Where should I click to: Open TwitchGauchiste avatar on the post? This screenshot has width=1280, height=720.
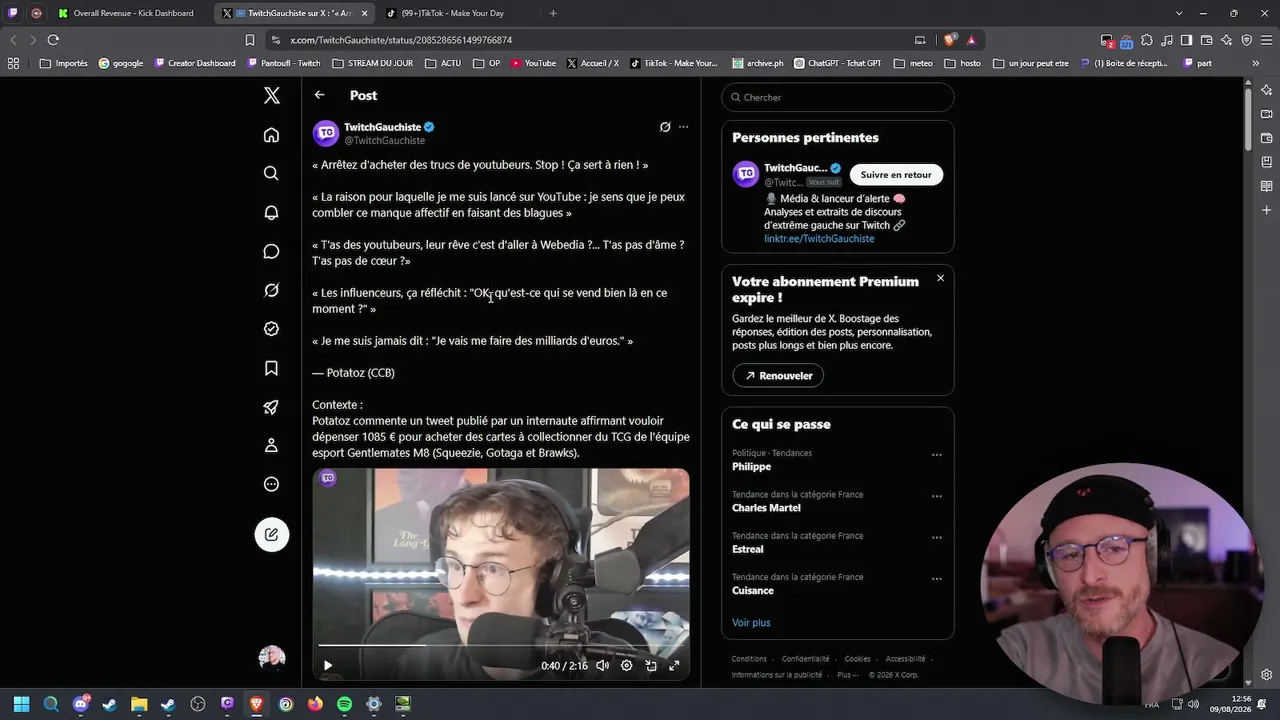(x=326, y=133)
